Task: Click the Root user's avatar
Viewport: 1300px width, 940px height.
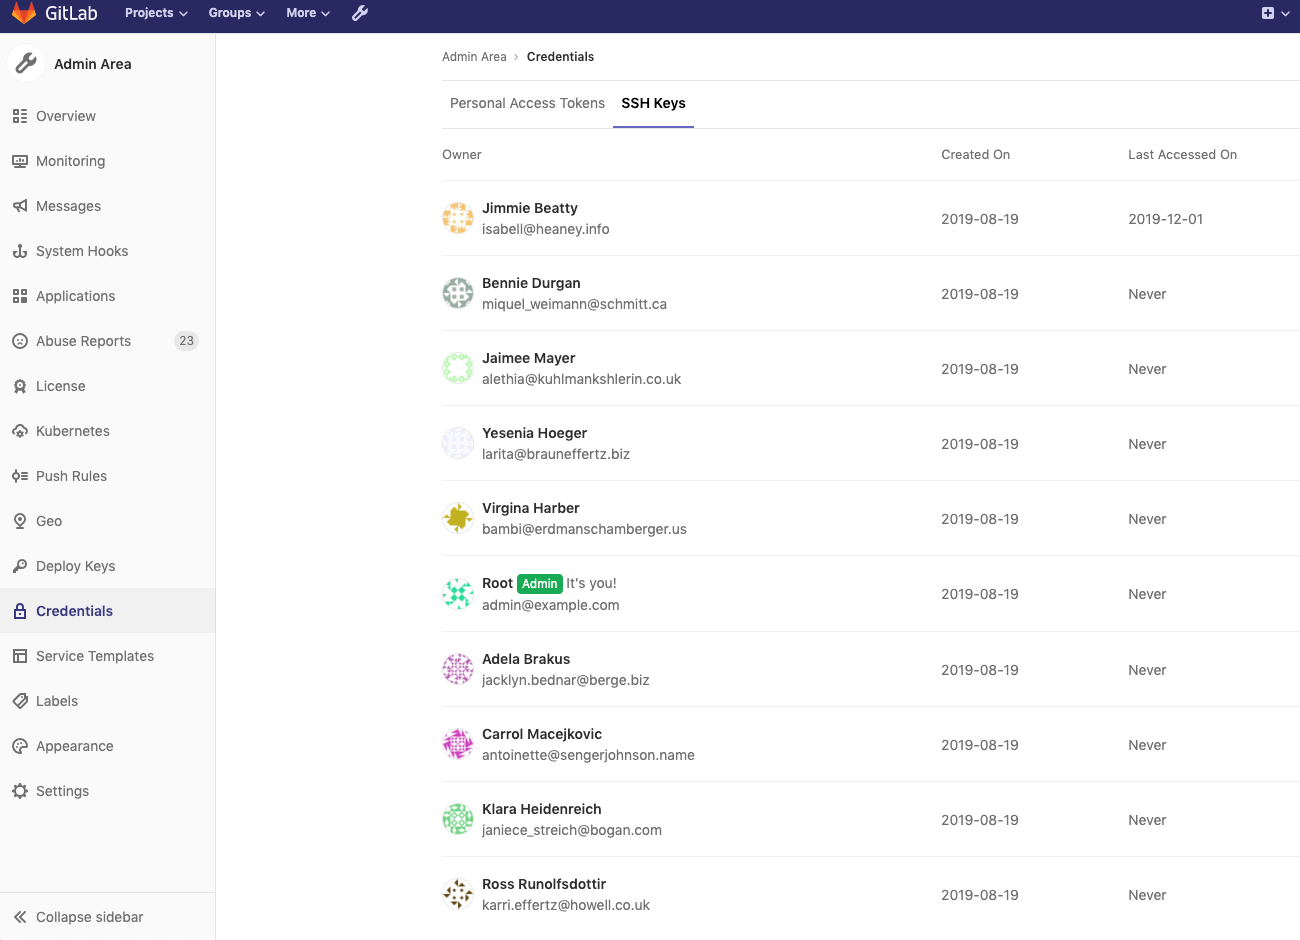Action: [457, 593]
